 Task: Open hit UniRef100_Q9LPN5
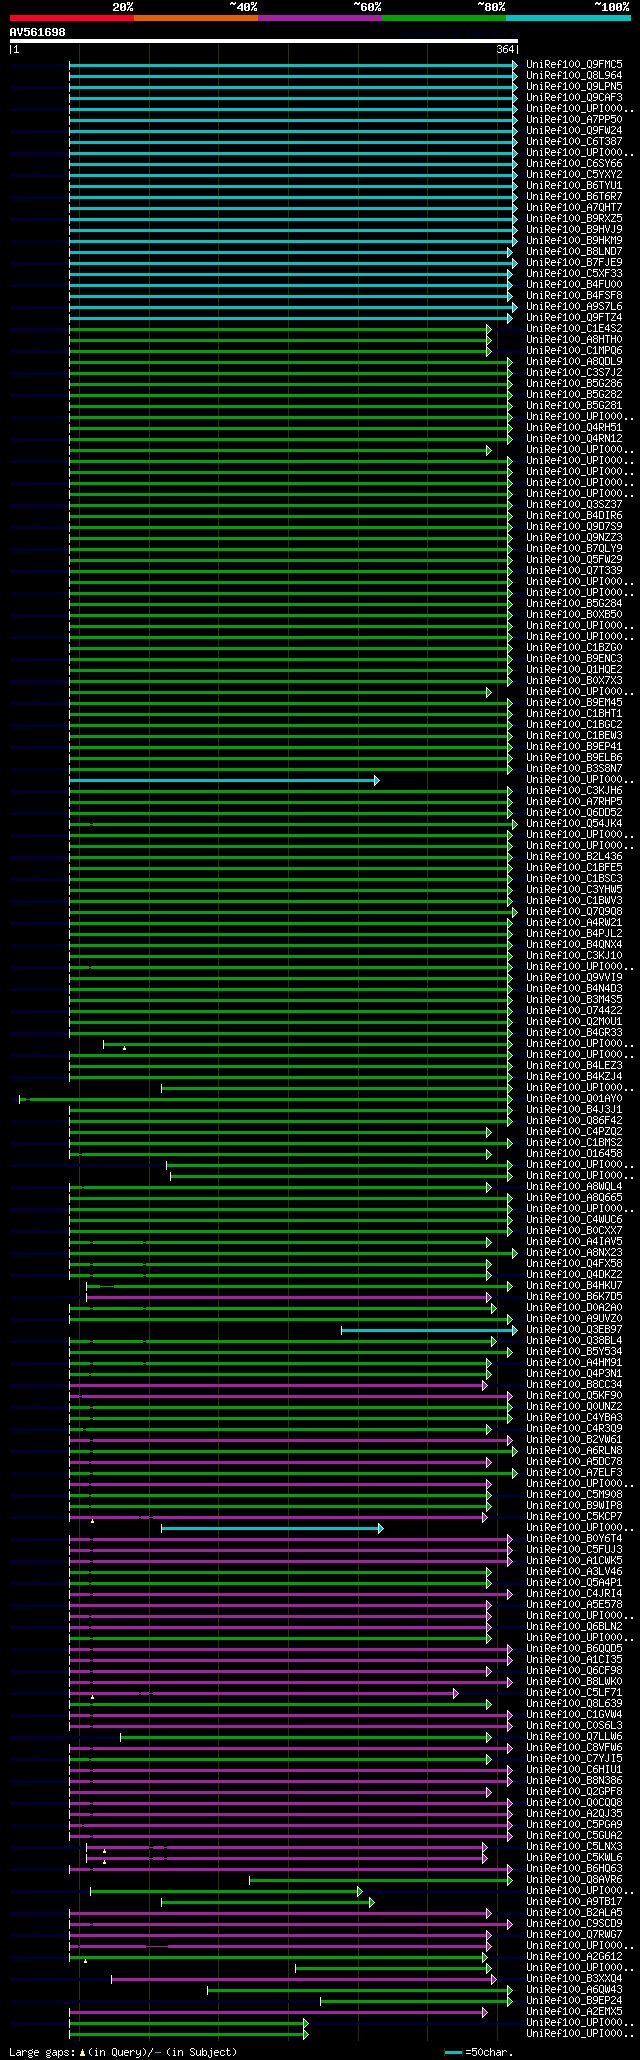574,86
